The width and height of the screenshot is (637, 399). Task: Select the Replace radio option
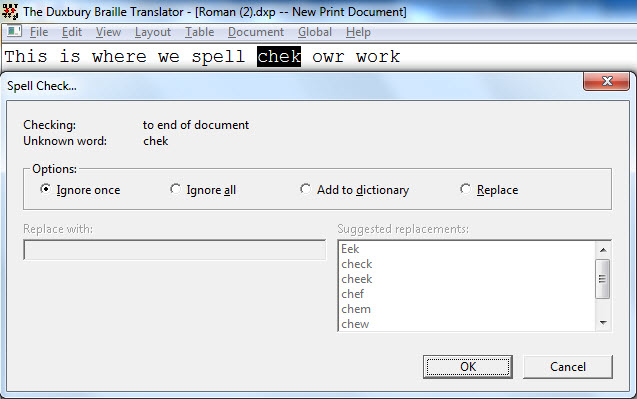[489, 190]
